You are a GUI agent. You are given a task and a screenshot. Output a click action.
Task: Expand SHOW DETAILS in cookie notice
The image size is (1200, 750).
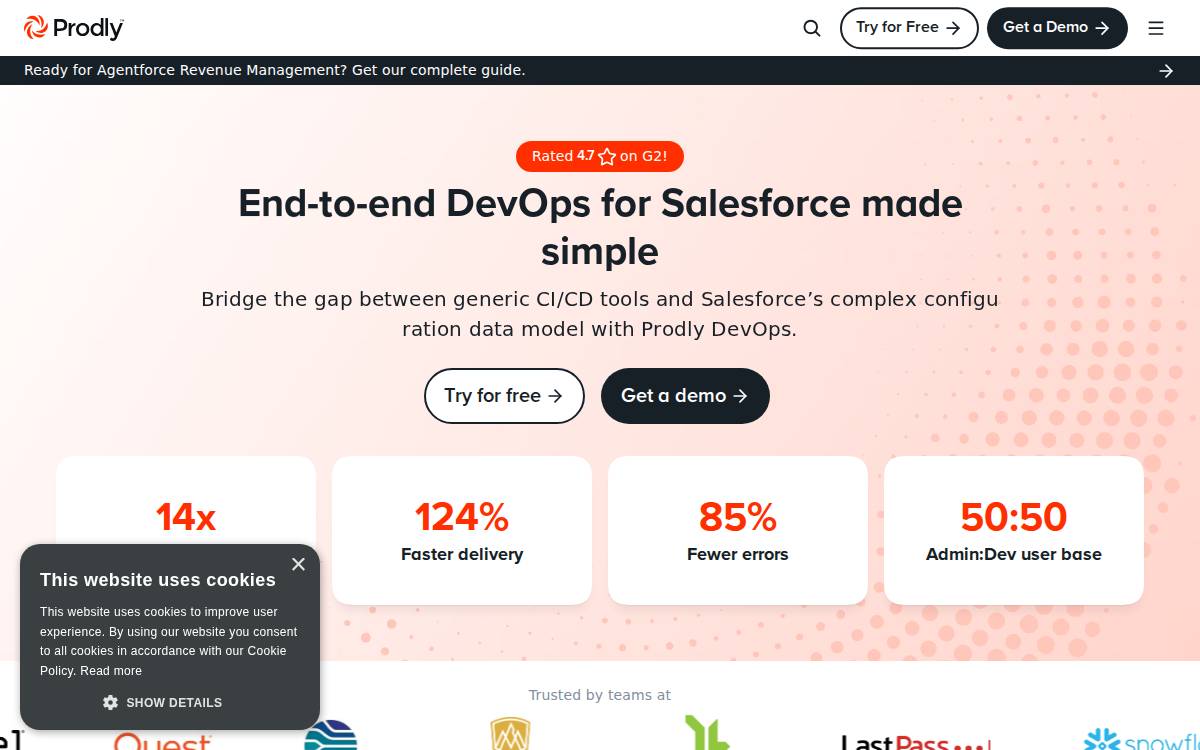[163, 702]
